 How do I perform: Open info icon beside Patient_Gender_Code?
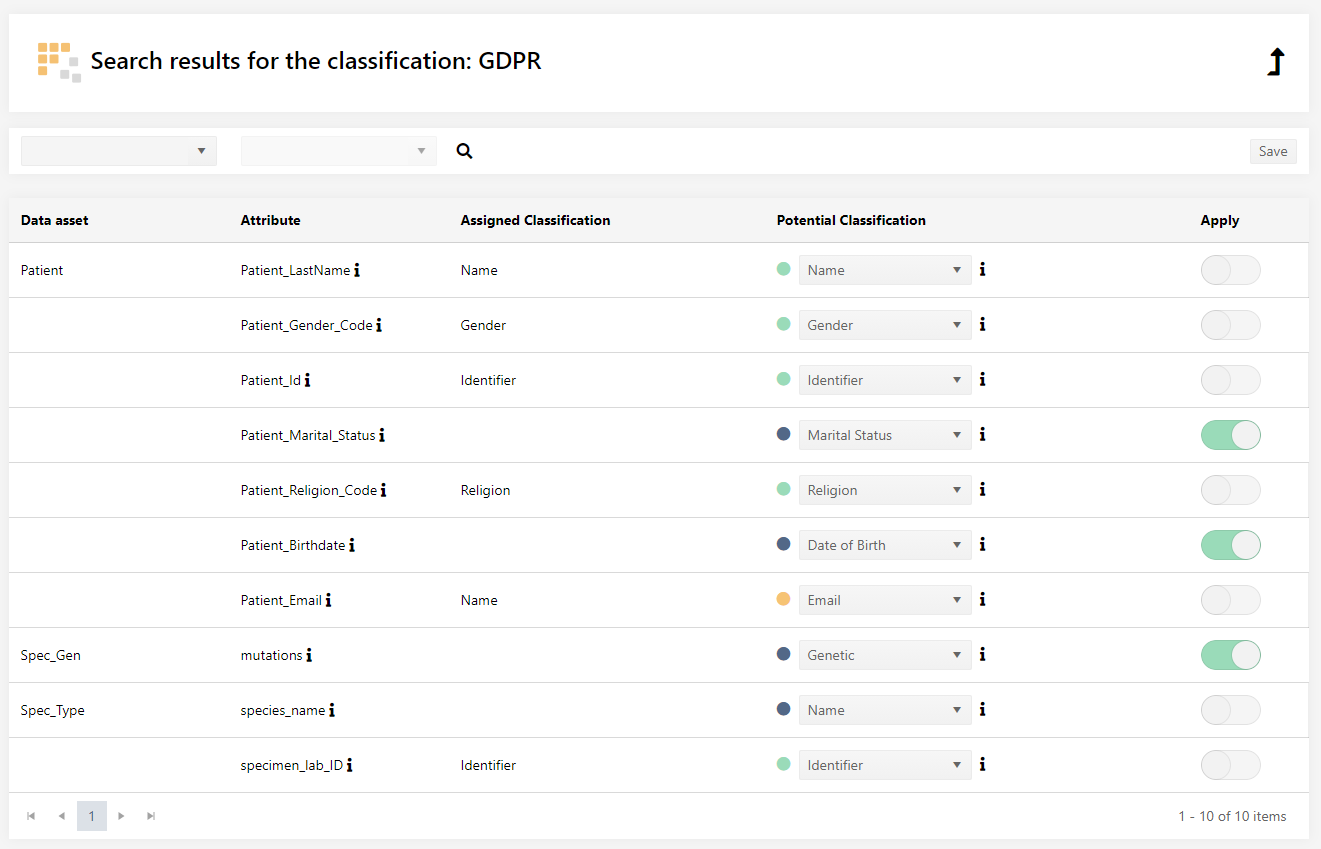(379, 325)
